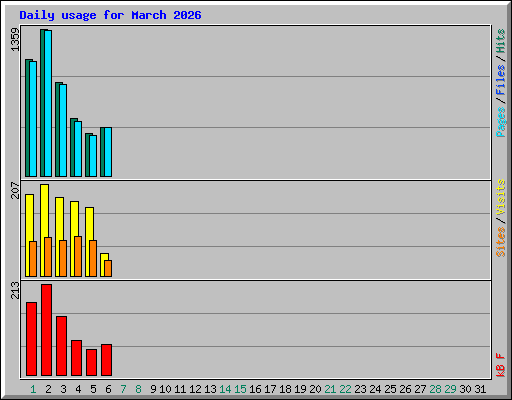Select the tallest red KB bar, day 2

click(46, 330)
